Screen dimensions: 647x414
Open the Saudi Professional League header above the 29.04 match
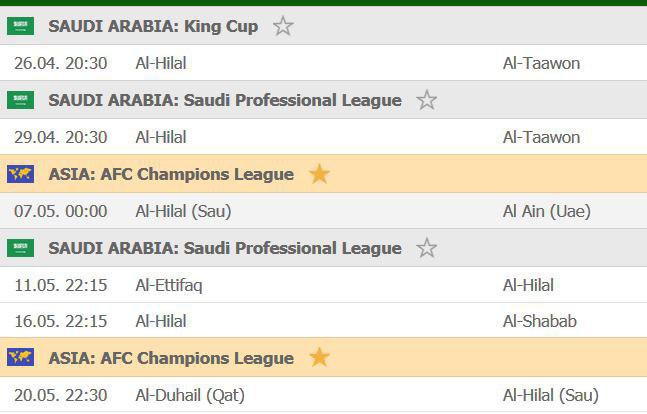tap(225, 100)
